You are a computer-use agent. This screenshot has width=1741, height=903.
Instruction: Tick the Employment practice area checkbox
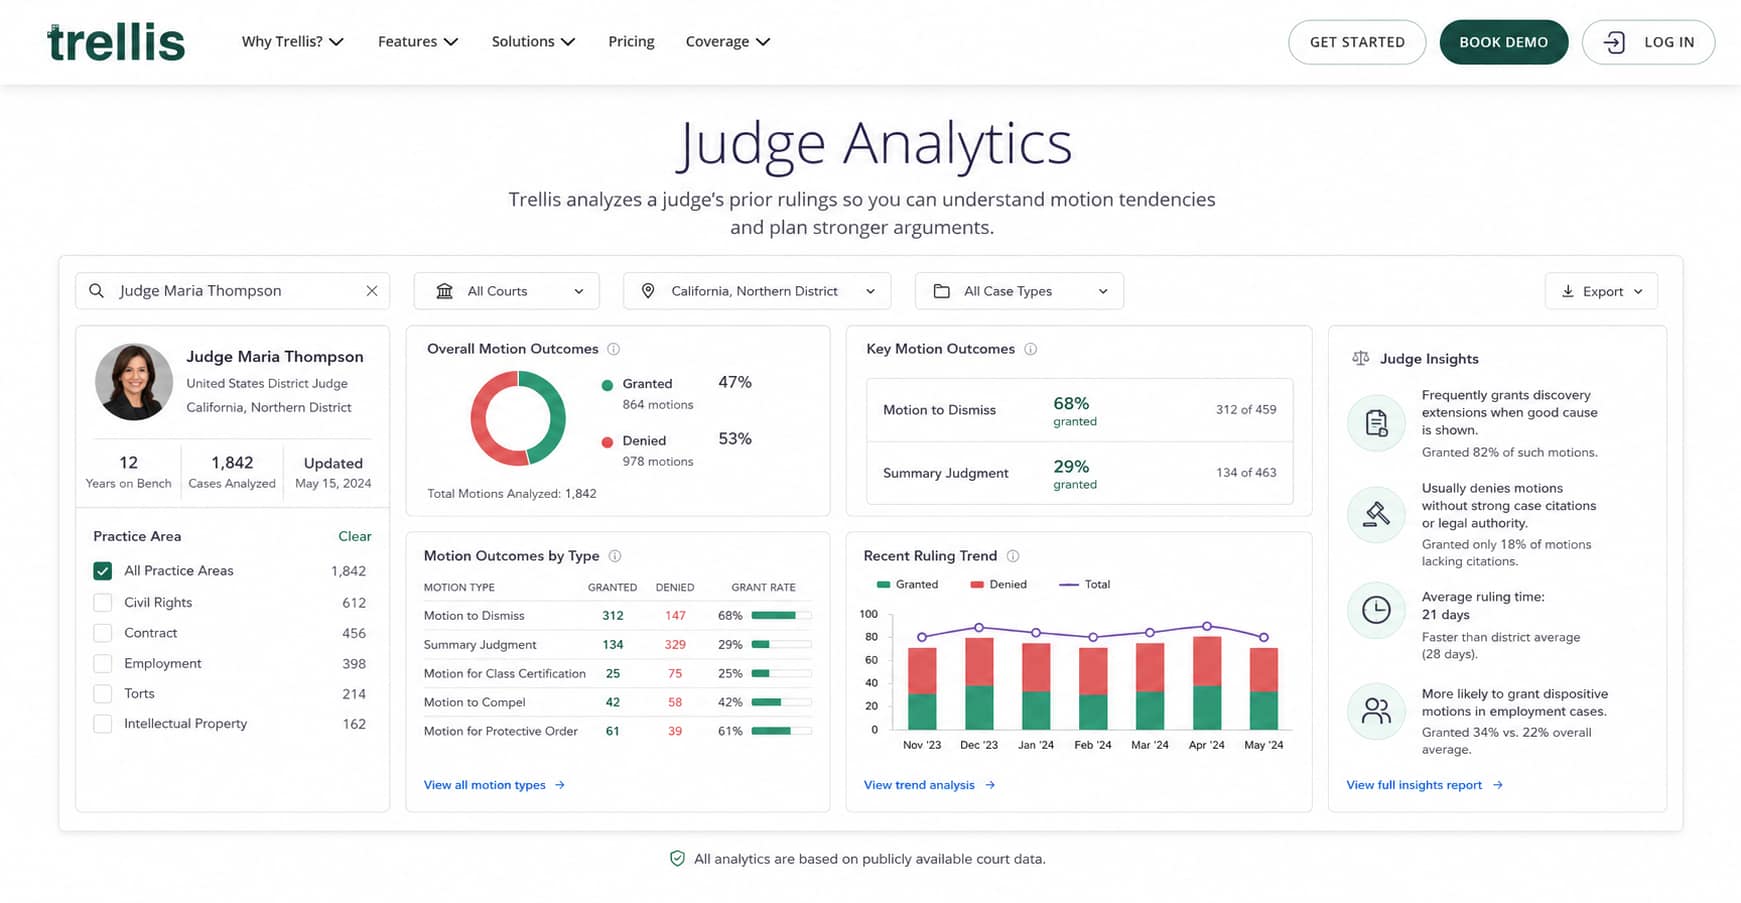(102, 664)
